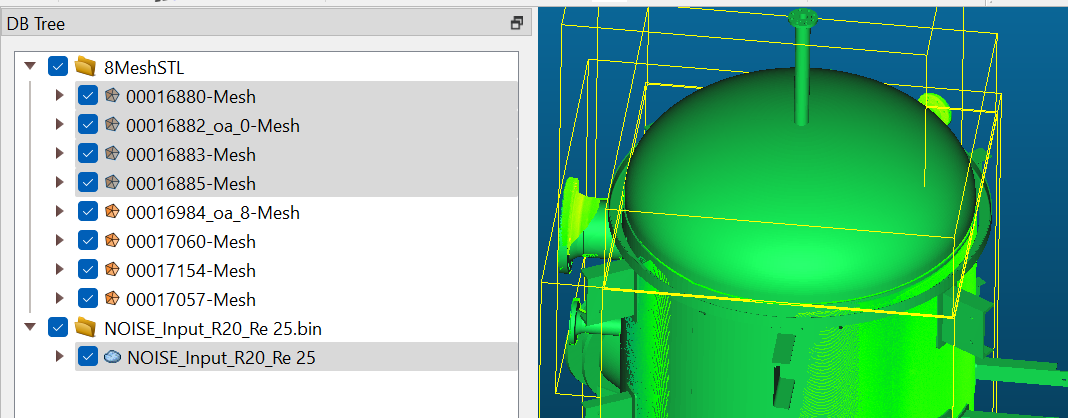The height and width of the screenshot is (418, 1068).
Task: Toggle visibility checkbox of 00017057-Mesh
Action: (x=87, y=299)
